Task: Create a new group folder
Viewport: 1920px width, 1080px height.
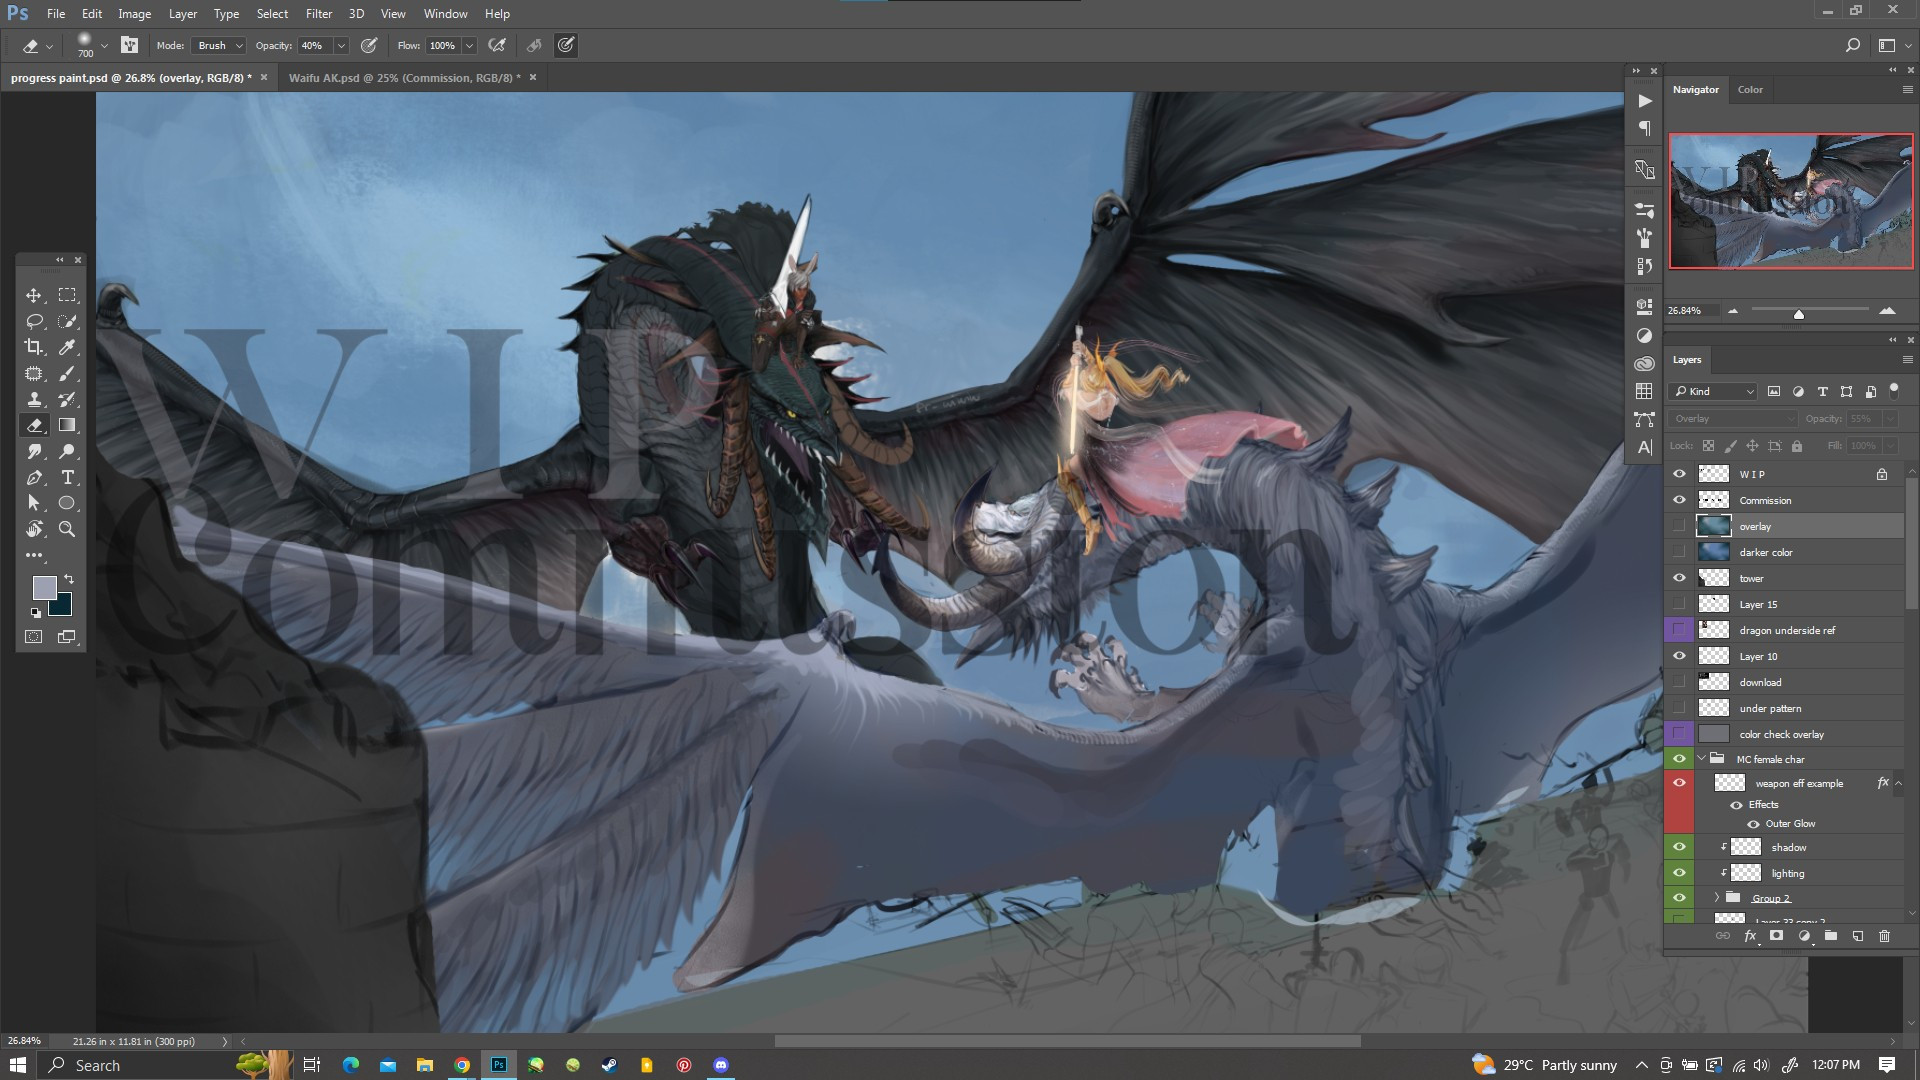Action: pyautogui.click(x=1830, y=937)
